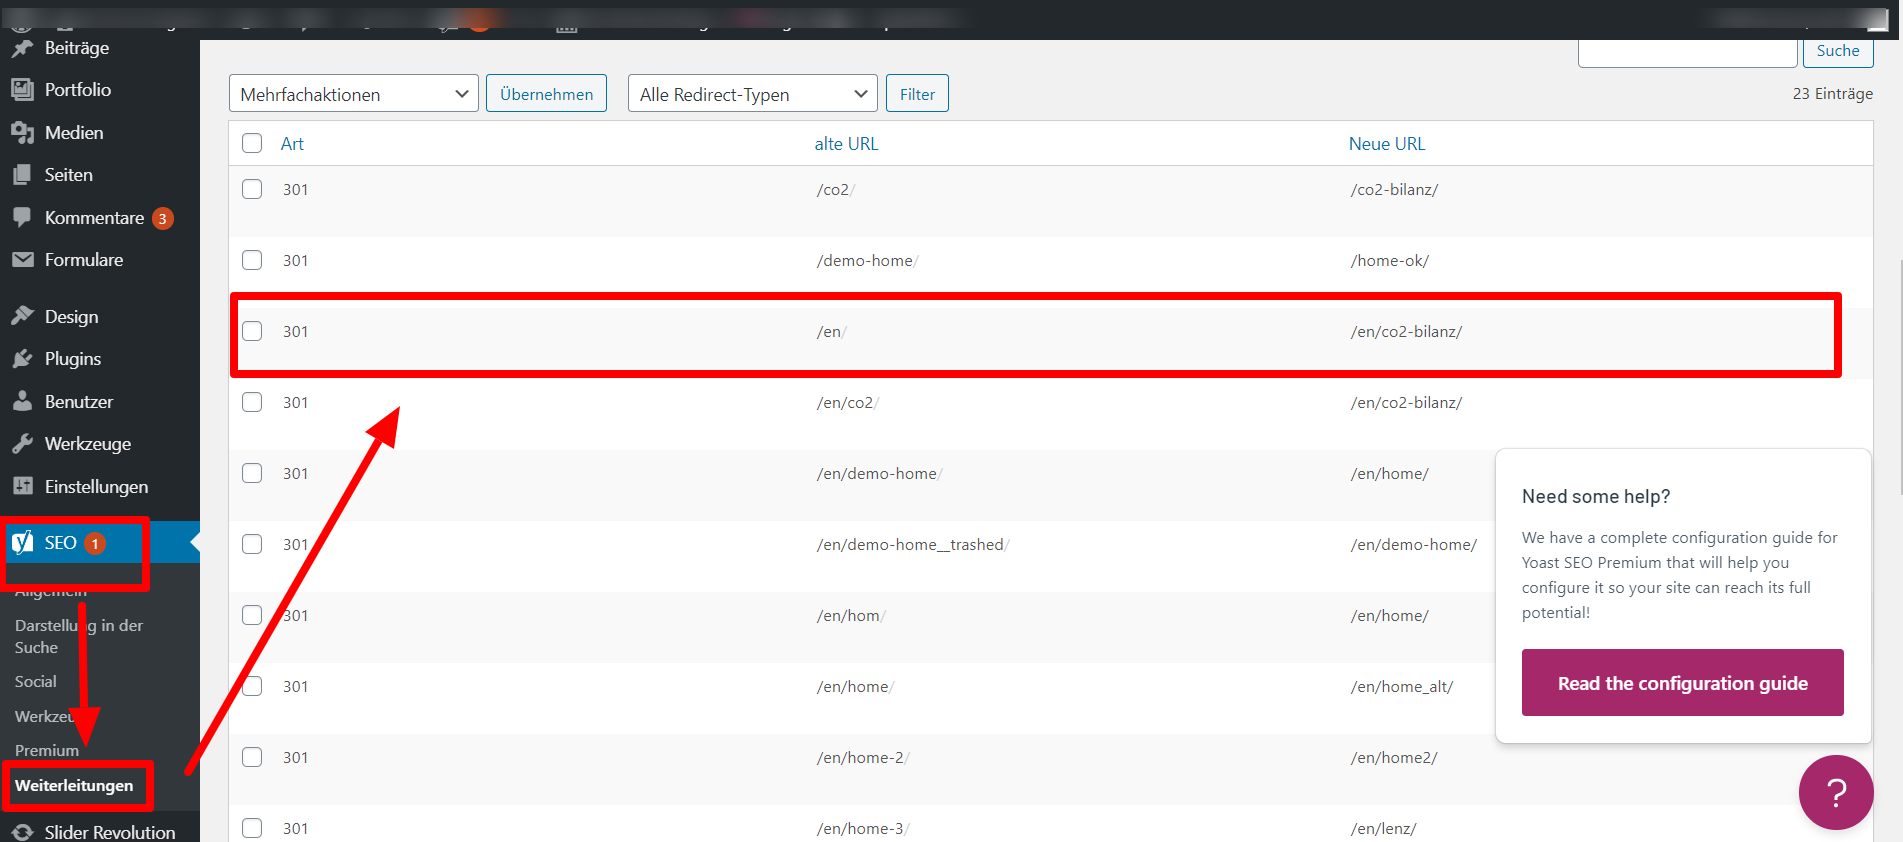Click the Seiten pages icon

click(22, 175)
